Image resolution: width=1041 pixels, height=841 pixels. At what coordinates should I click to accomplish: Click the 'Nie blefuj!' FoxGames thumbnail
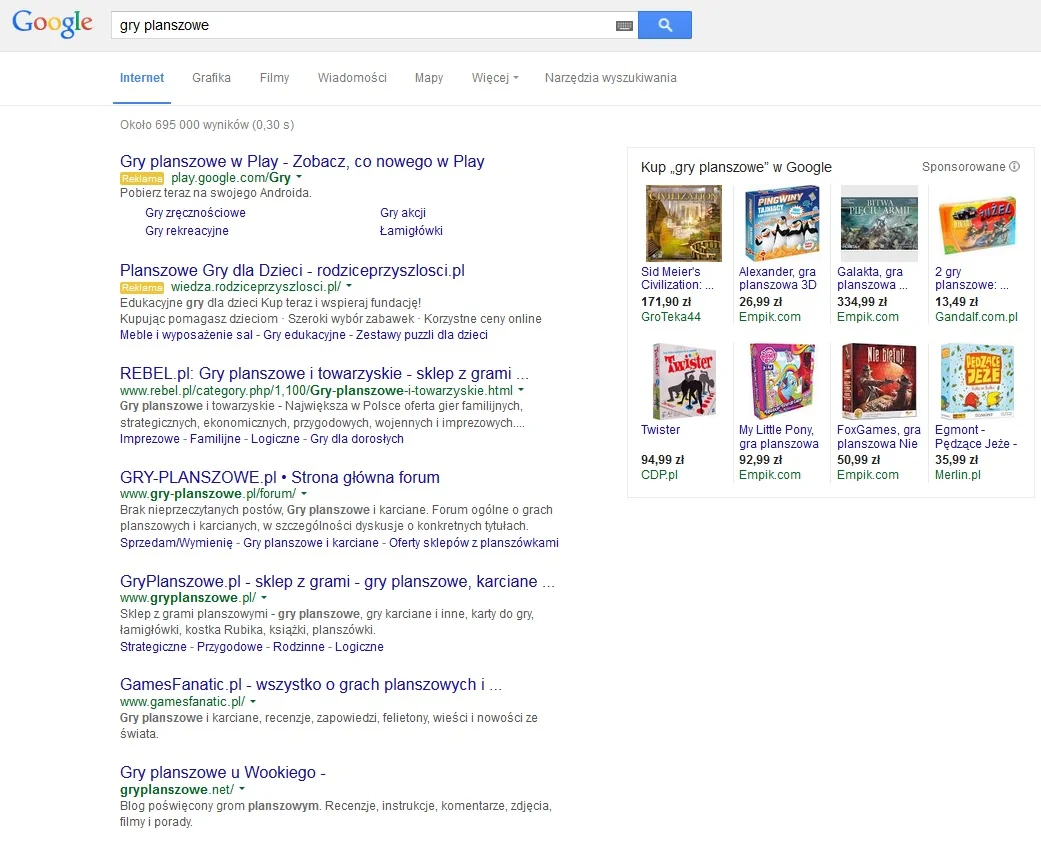(879, 381)
